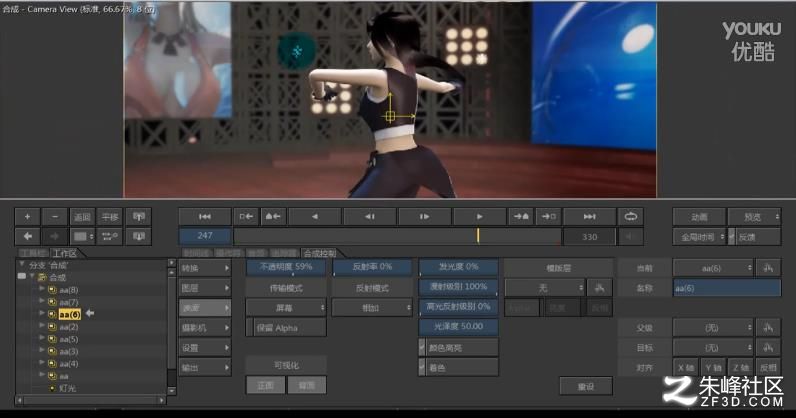Open the reflection mode dropdown under 反射模式
Image resolution: width=796 pixels, height=418 pixels.
(x=372, y=308)
